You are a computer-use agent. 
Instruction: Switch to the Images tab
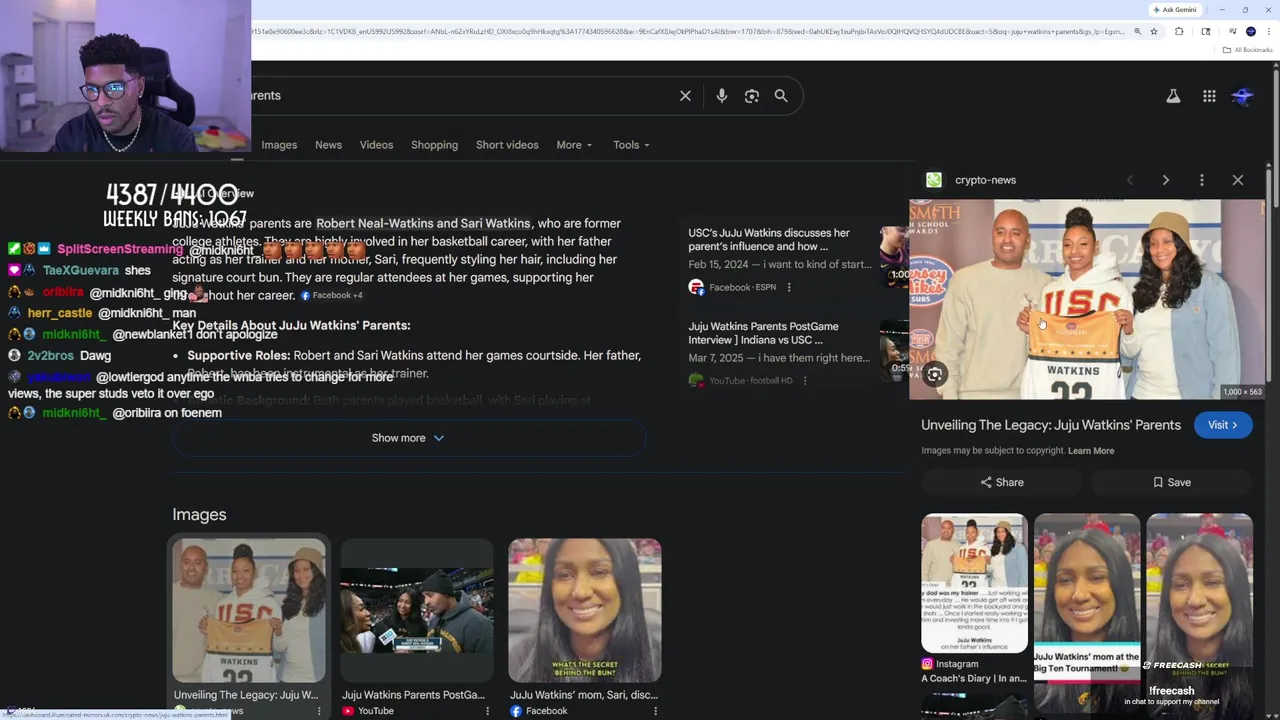click(x=279, y=145)
